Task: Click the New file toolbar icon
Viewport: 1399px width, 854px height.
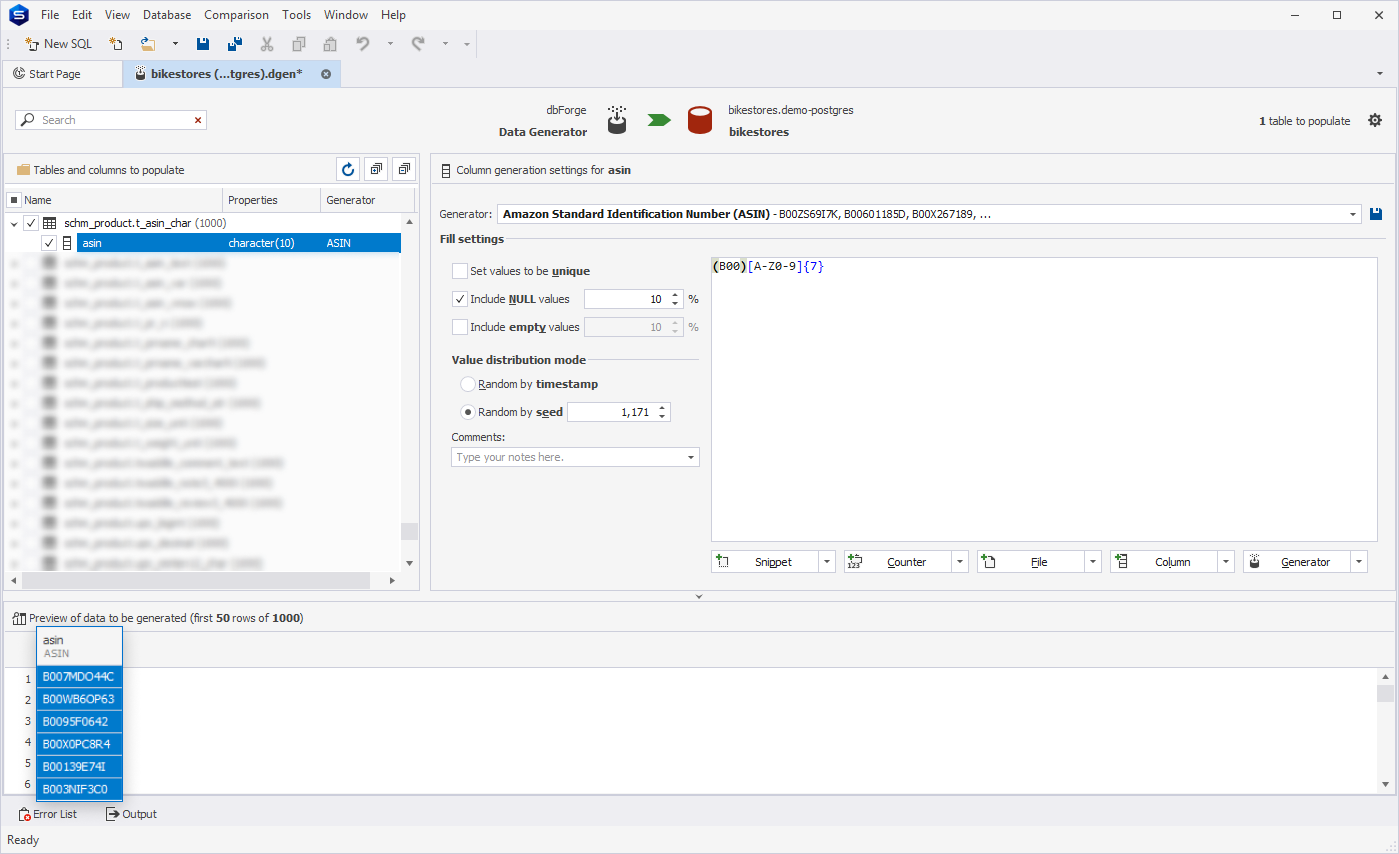Action: pyautogui.click(x=116, y=44)
